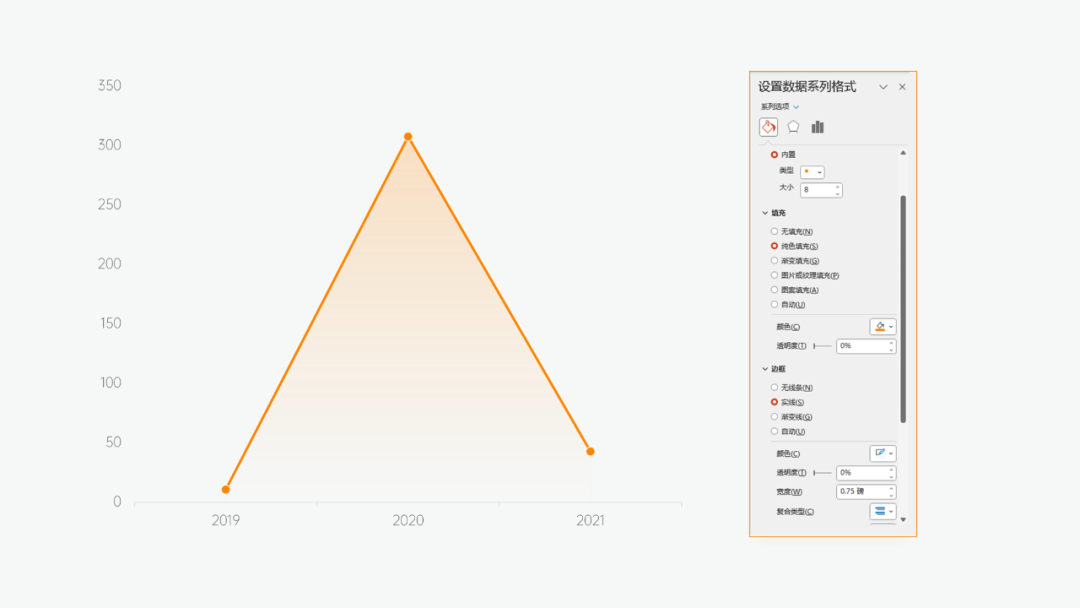Open the Fill & Line paint bucket tab
This screenshot has height=608, width=1080.
coord(768,127)
